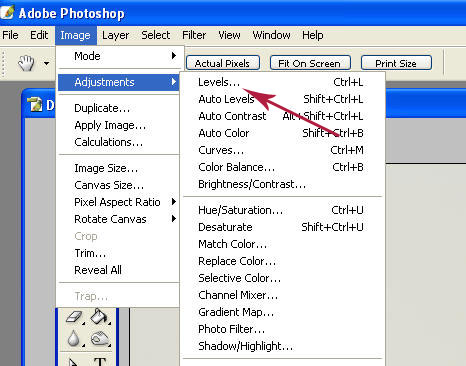Expand the Rotate Canvas submenu
This screenshot has height=366, width=466.
(119, 219)
